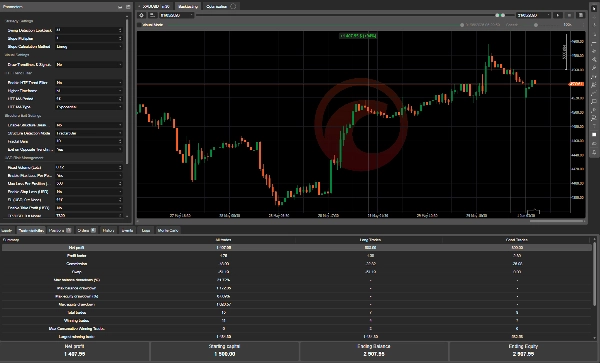The width and height of the screenshot is (600, 363).
Task: Click the orange current price marker
Action: [576, 84]
